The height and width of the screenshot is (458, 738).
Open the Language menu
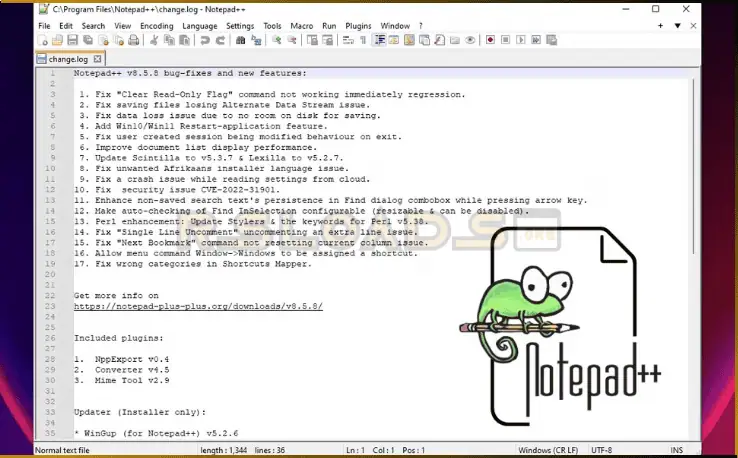pos(200,26)
